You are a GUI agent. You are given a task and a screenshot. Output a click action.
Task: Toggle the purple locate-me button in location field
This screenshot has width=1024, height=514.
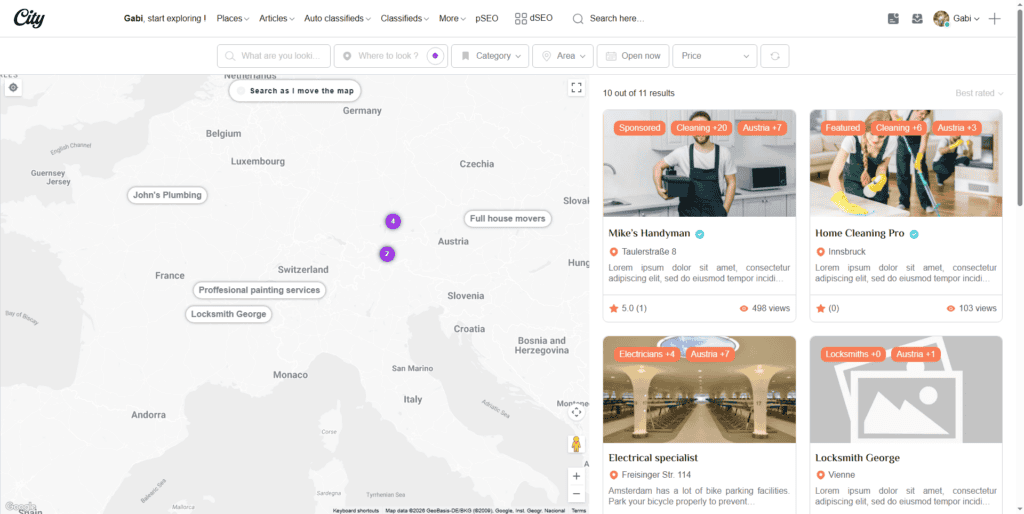pyautogui.click(x=434, y=56)
